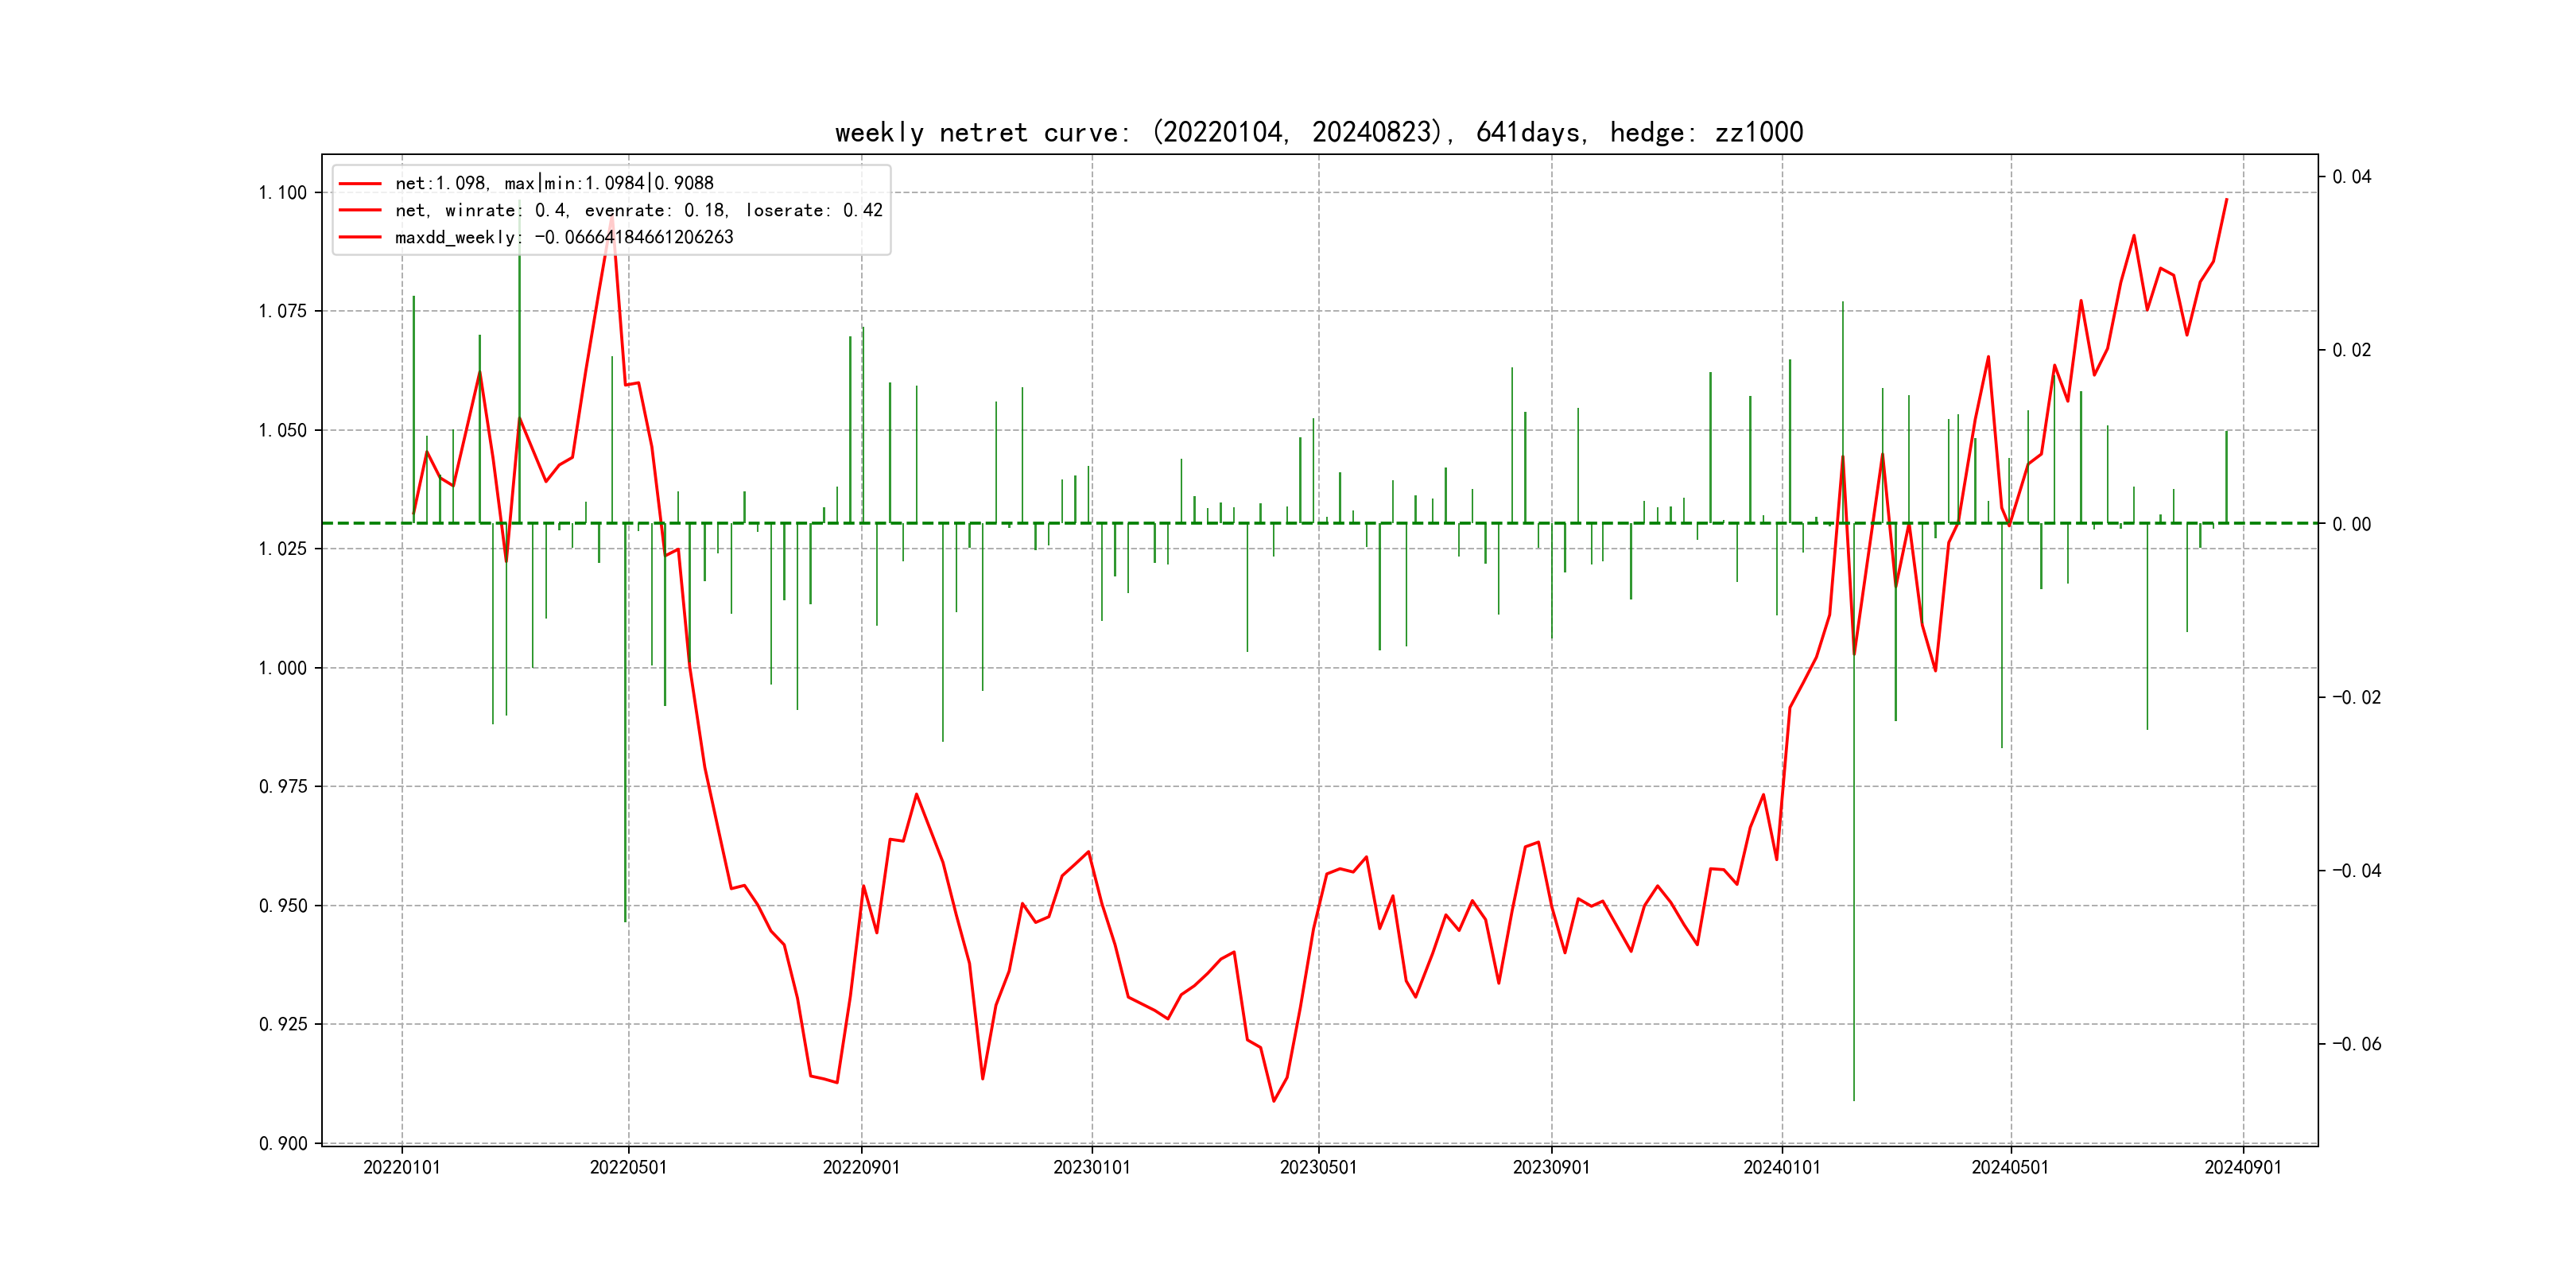The width and height of the screenshot is (2576, 1288).
Task: Click the 20240101 x-axis label
Action: click(1782, 1167)
